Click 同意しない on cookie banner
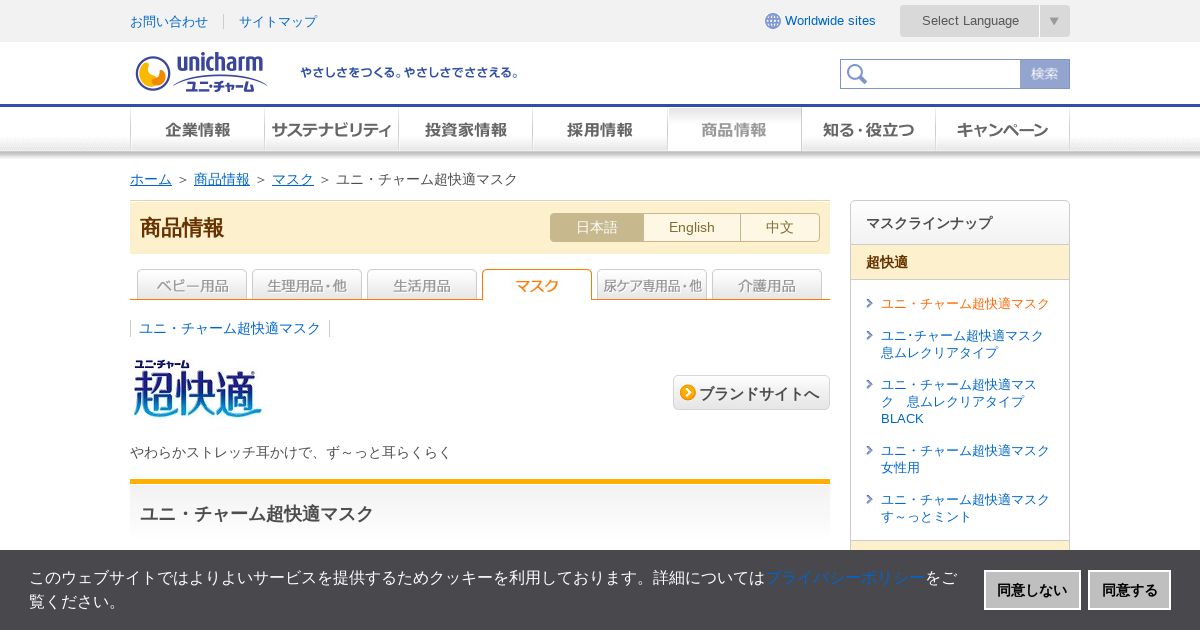The height and width of the screenshot is (630, 1200). pyautogui.click(x=1032, y=590)
